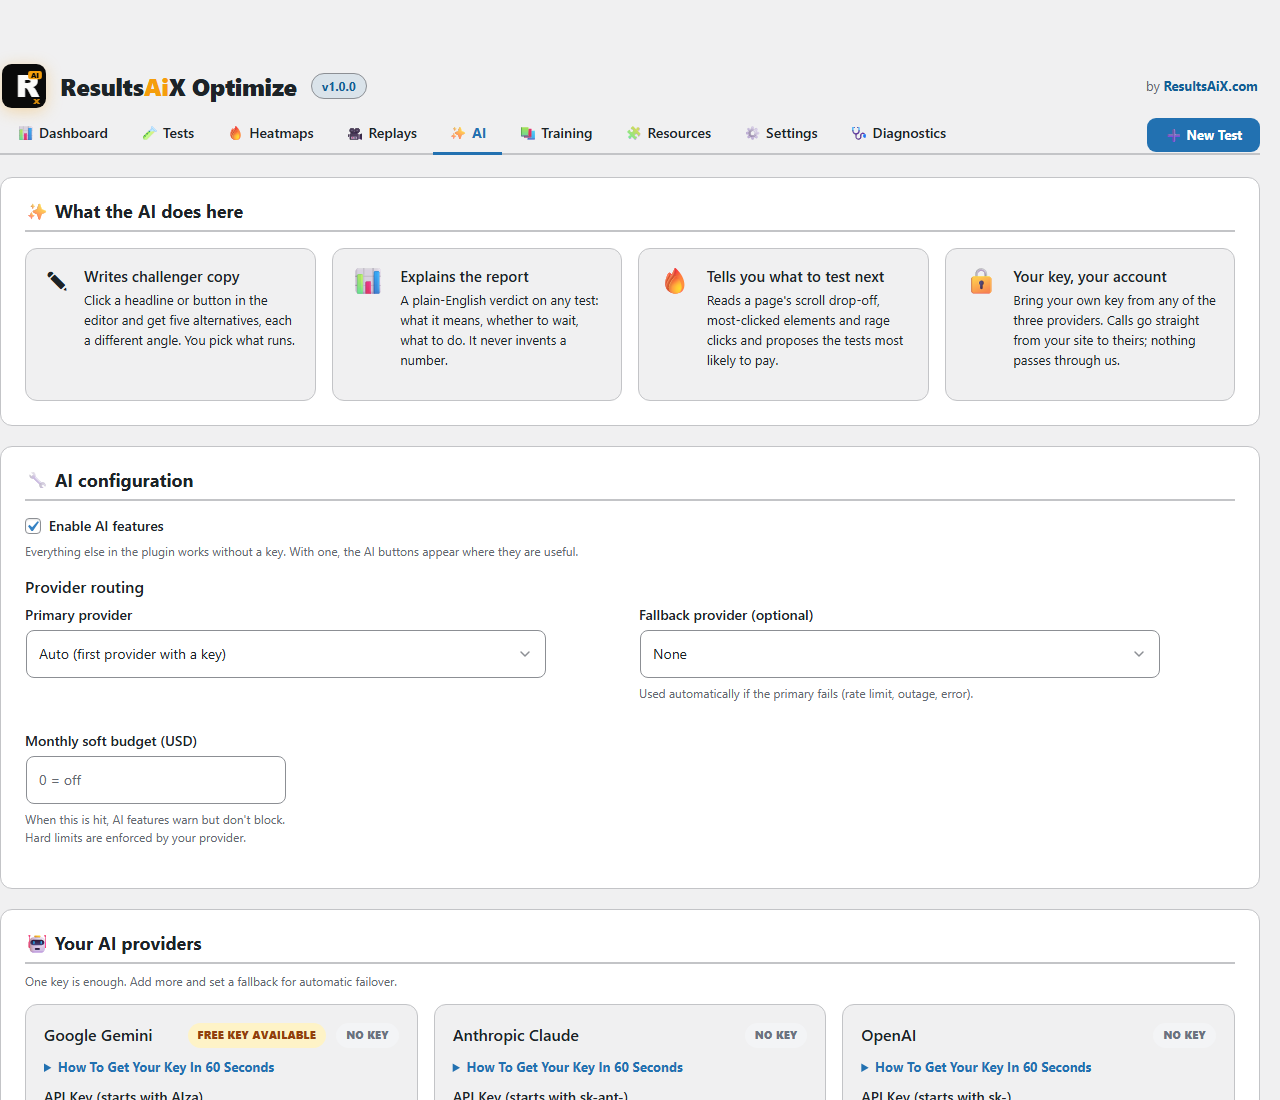Click the robot icon beside Your AI providers

coord(37,943)
